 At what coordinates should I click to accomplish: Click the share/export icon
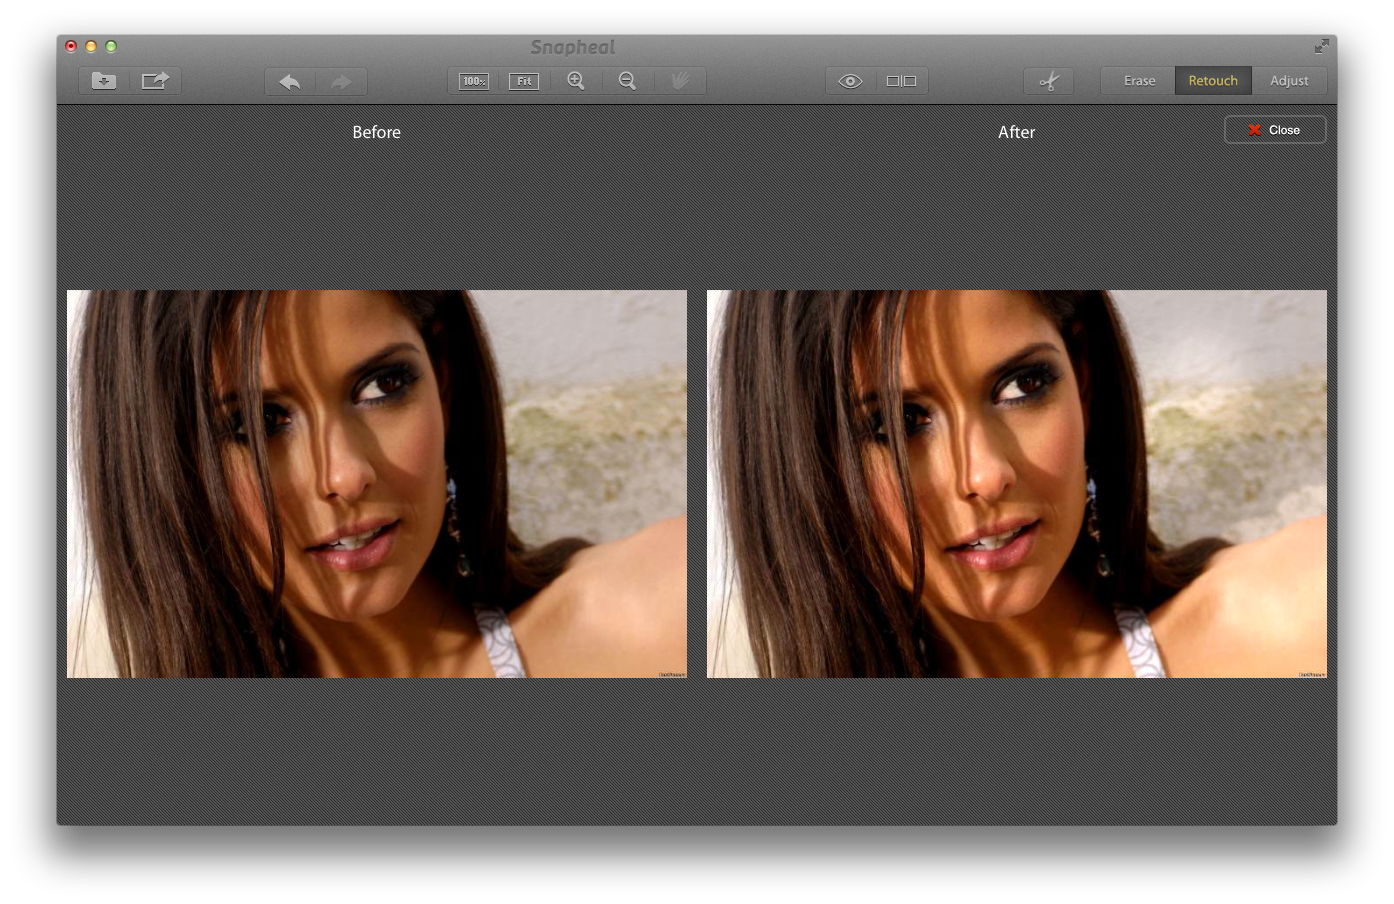155,81
